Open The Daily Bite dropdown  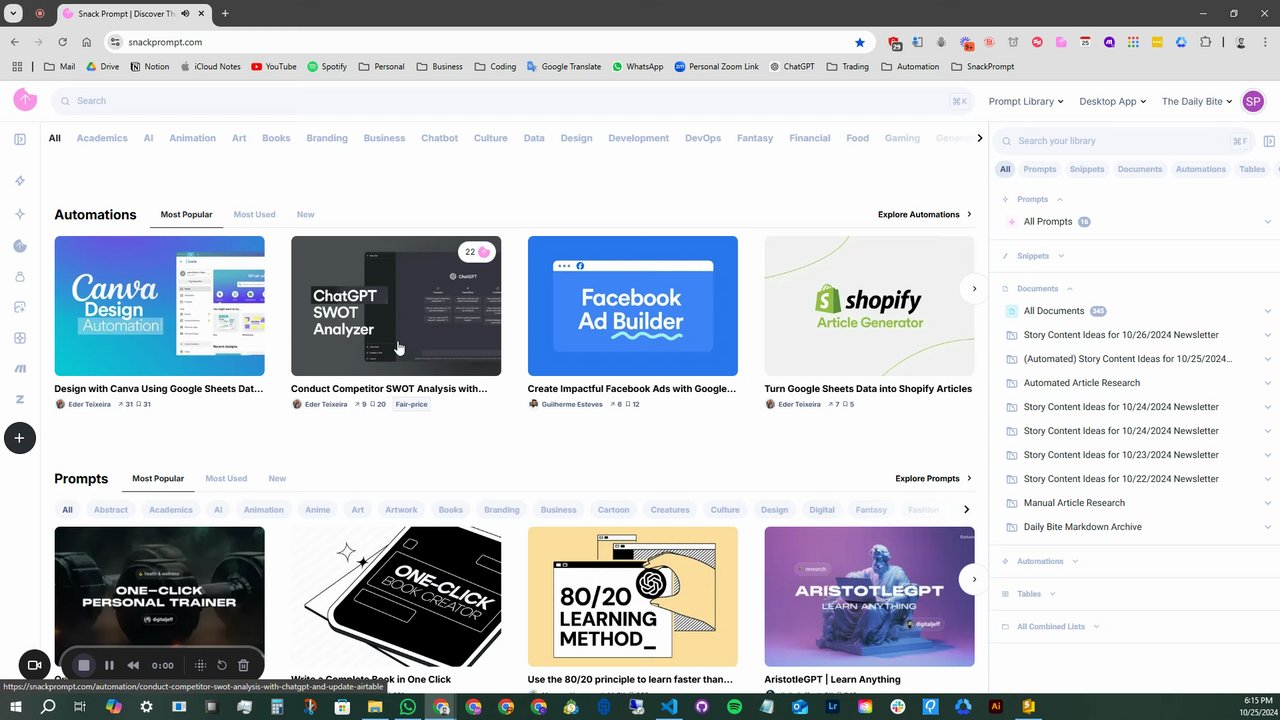[x=1197, y=101]
